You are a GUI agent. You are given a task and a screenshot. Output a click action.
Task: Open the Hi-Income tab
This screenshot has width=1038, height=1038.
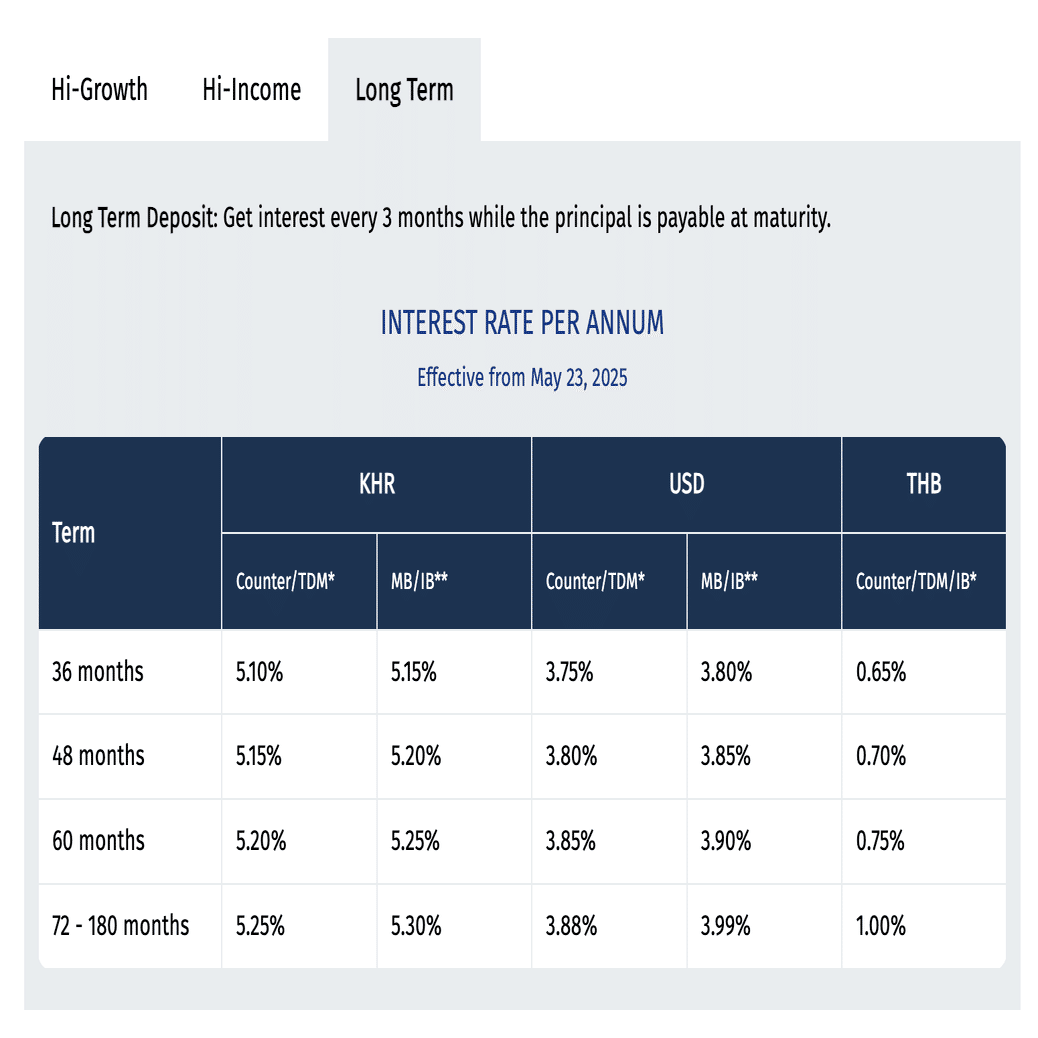pos(251,90)
